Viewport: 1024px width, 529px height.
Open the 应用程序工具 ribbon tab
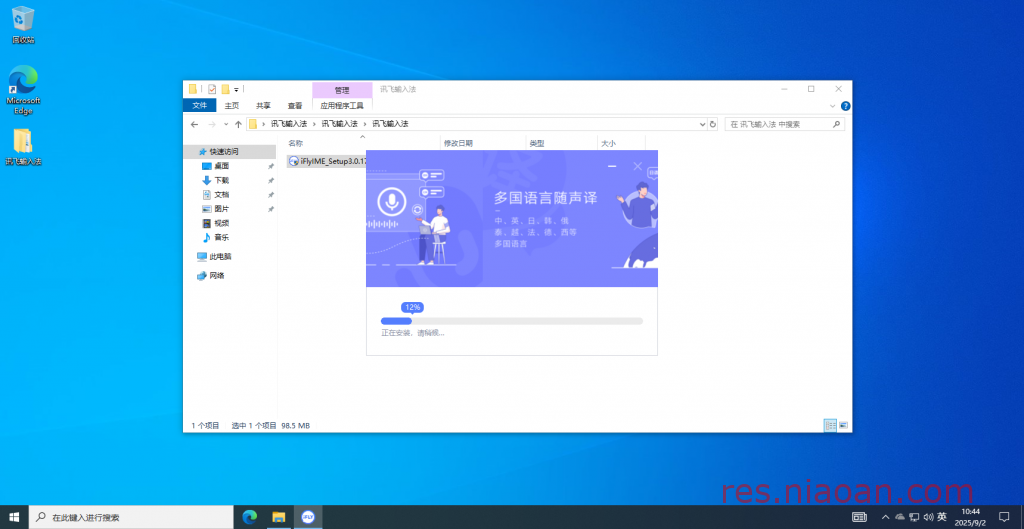tap(342, 105)
